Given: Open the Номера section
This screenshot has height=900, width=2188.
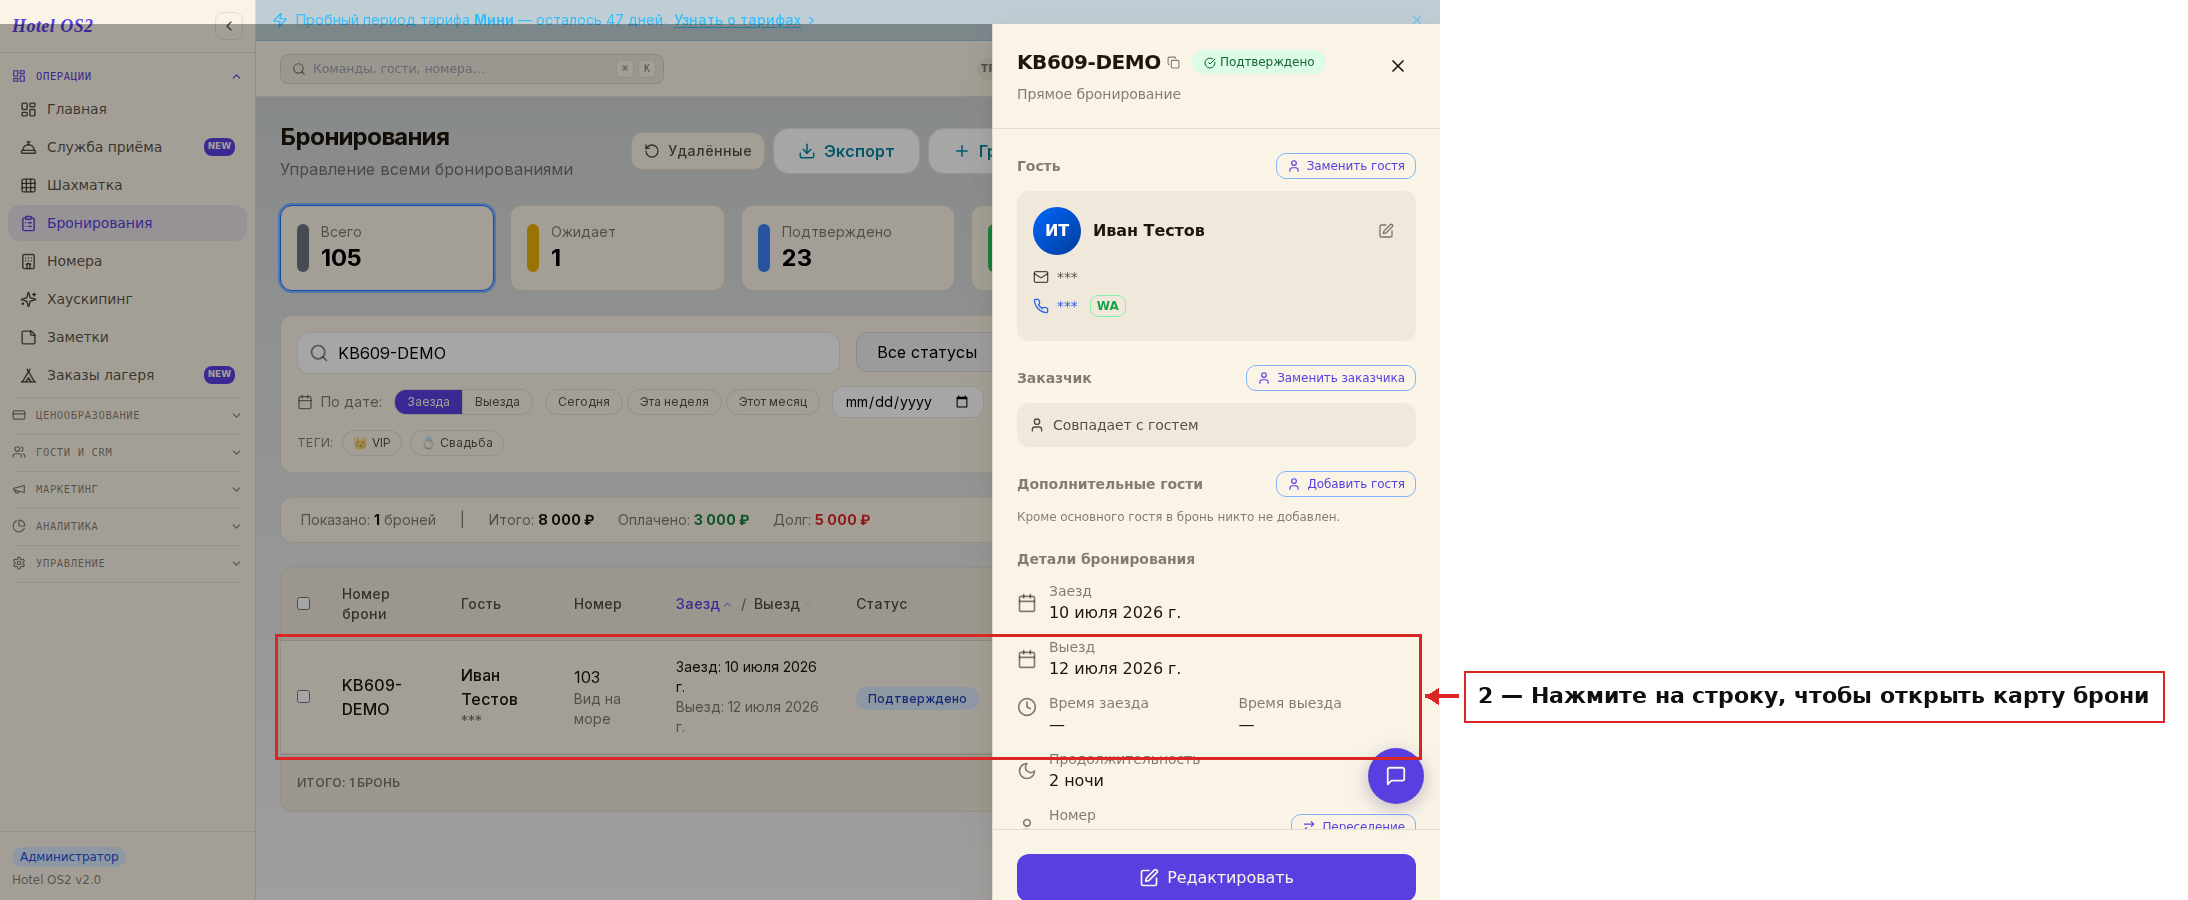Looking at the screenshot, I should click(x=127, y=261).
